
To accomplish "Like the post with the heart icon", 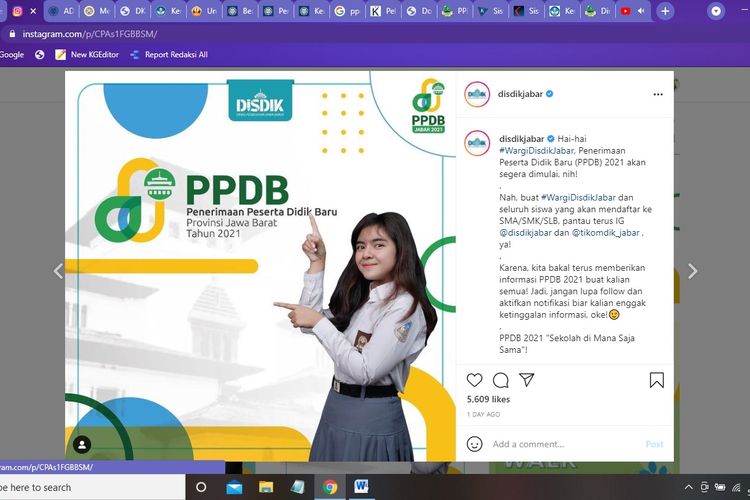I will click(x=475, y=380).
